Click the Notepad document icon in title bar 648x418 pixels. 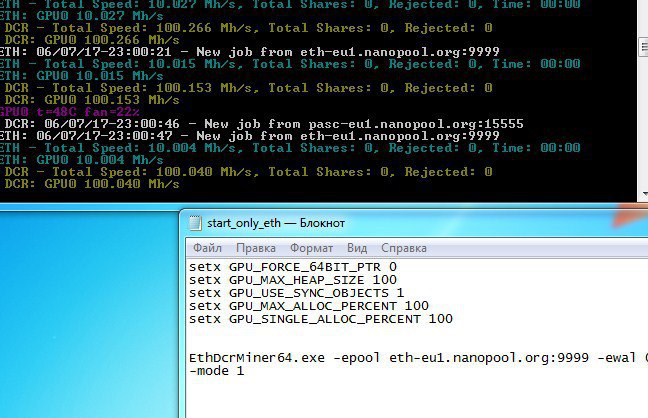tap(195, 223)
